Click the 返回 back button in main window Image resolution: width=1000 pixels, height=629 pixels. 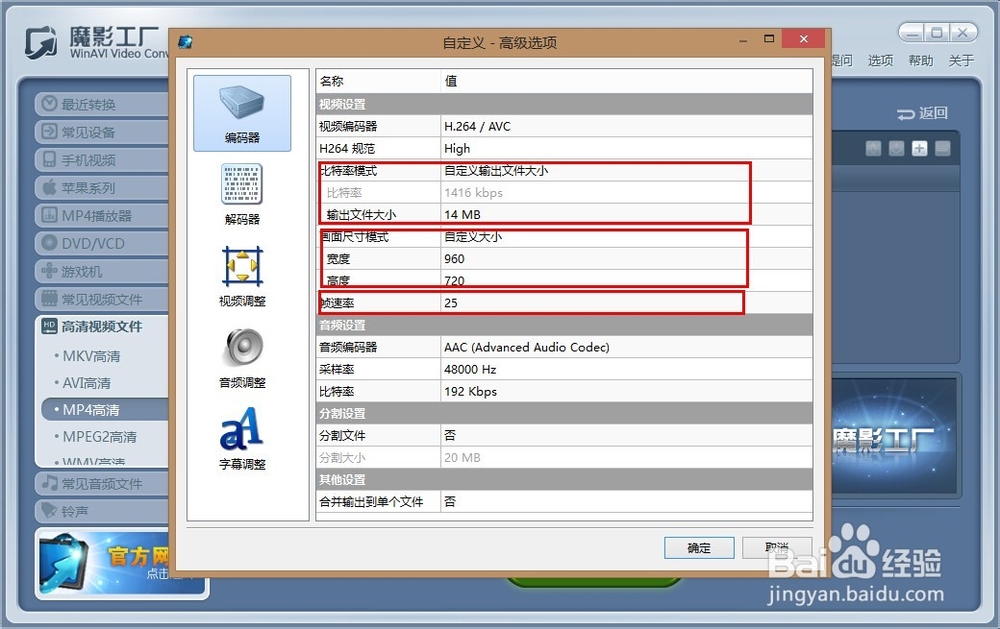(922, 114)
